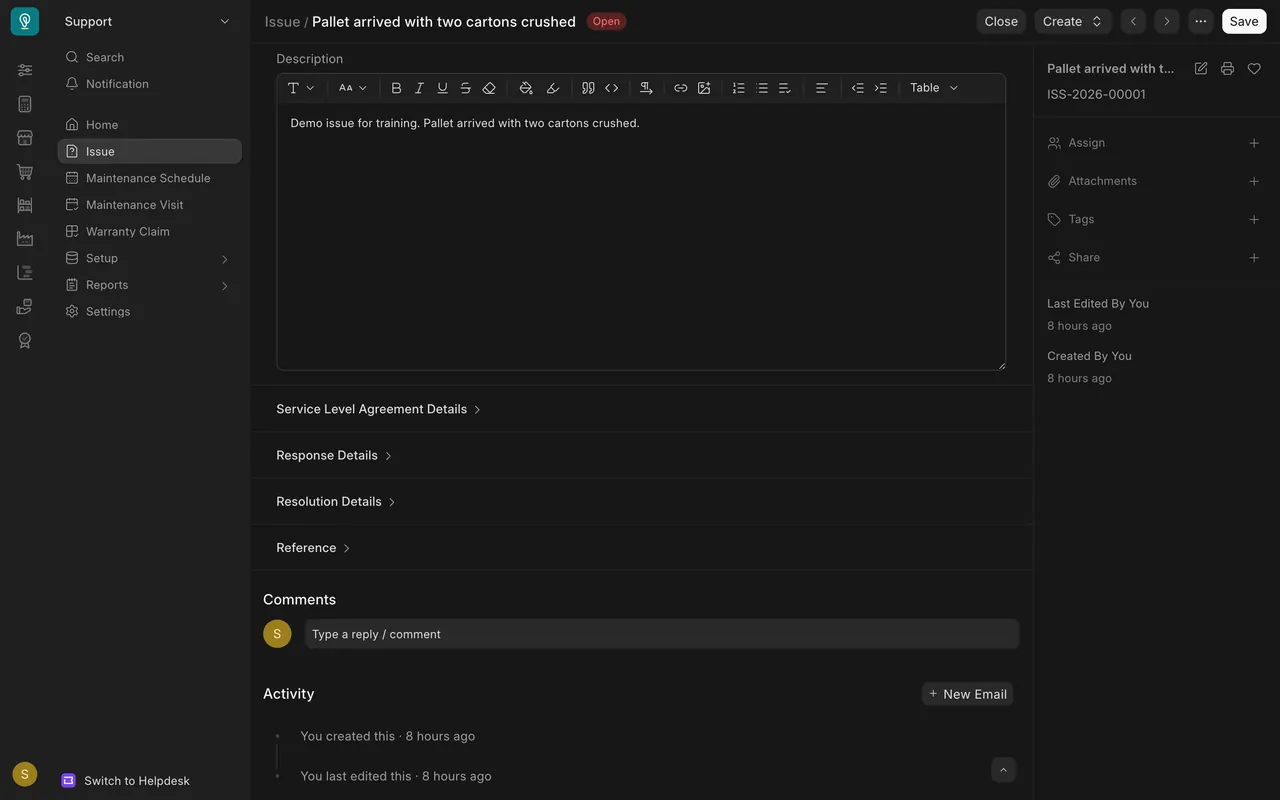Like this issue with the heart icon
The image size is (1280, 800).
tap(1254, 69)
